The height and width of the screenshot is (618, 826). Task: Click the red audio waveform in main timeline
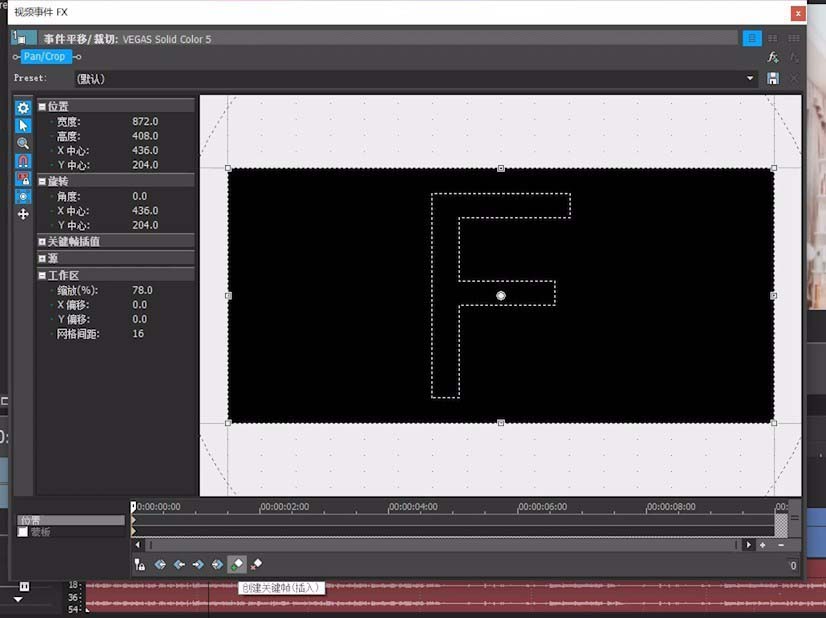tap(456, 598)
